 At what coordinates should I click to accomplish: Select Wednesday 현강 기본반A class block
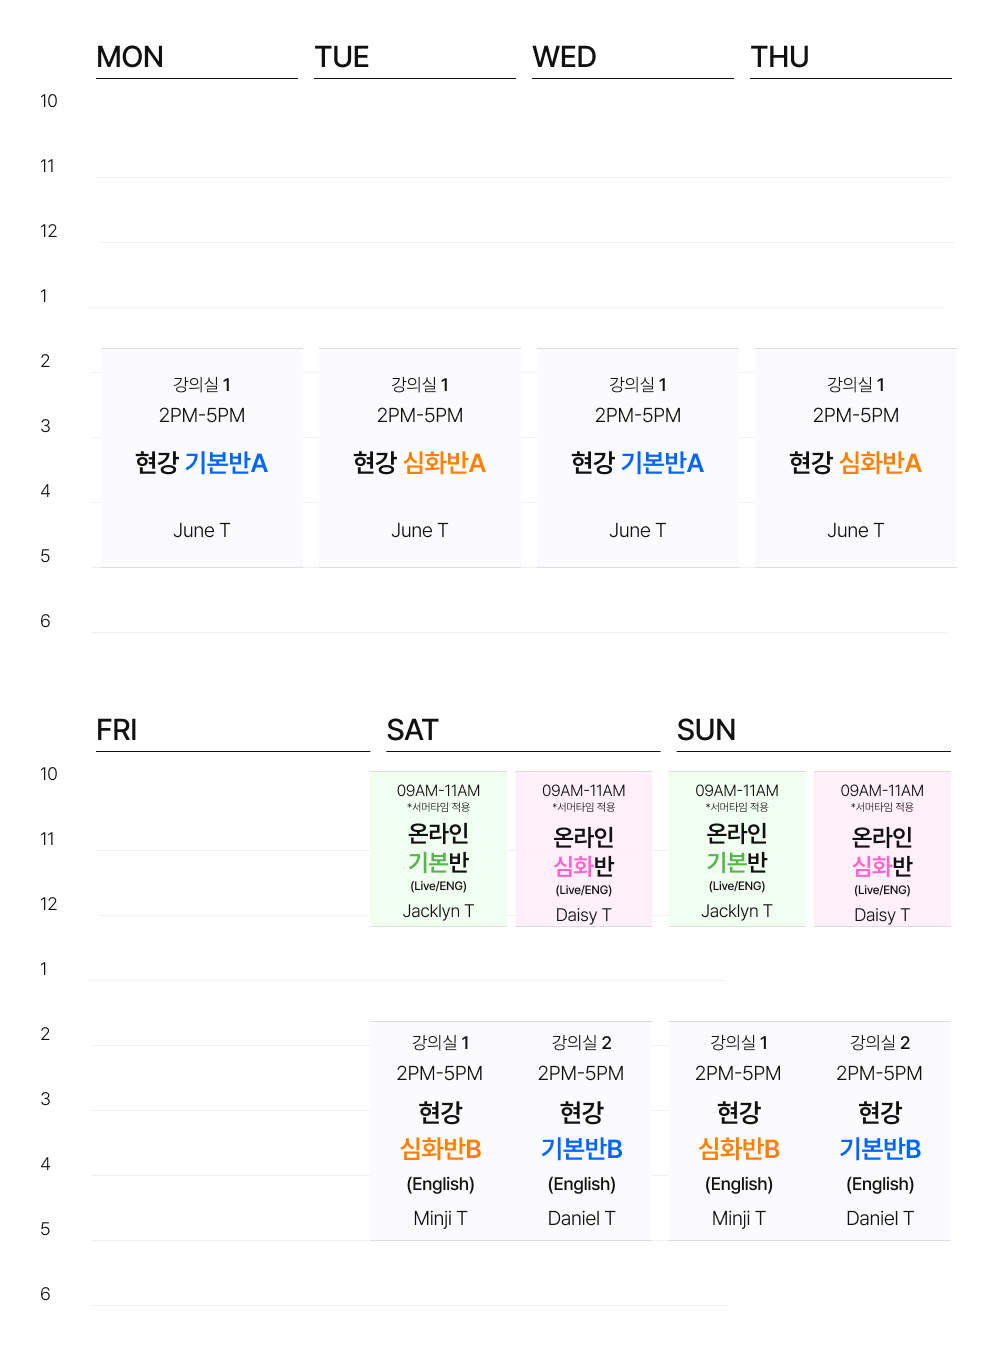[638, 458]
